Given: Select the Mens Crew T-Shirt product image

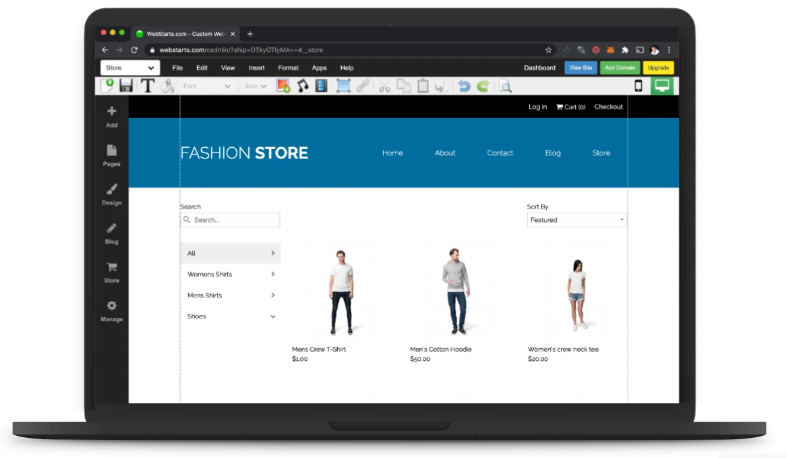Looking at the screenshot, I should point(341,292).
